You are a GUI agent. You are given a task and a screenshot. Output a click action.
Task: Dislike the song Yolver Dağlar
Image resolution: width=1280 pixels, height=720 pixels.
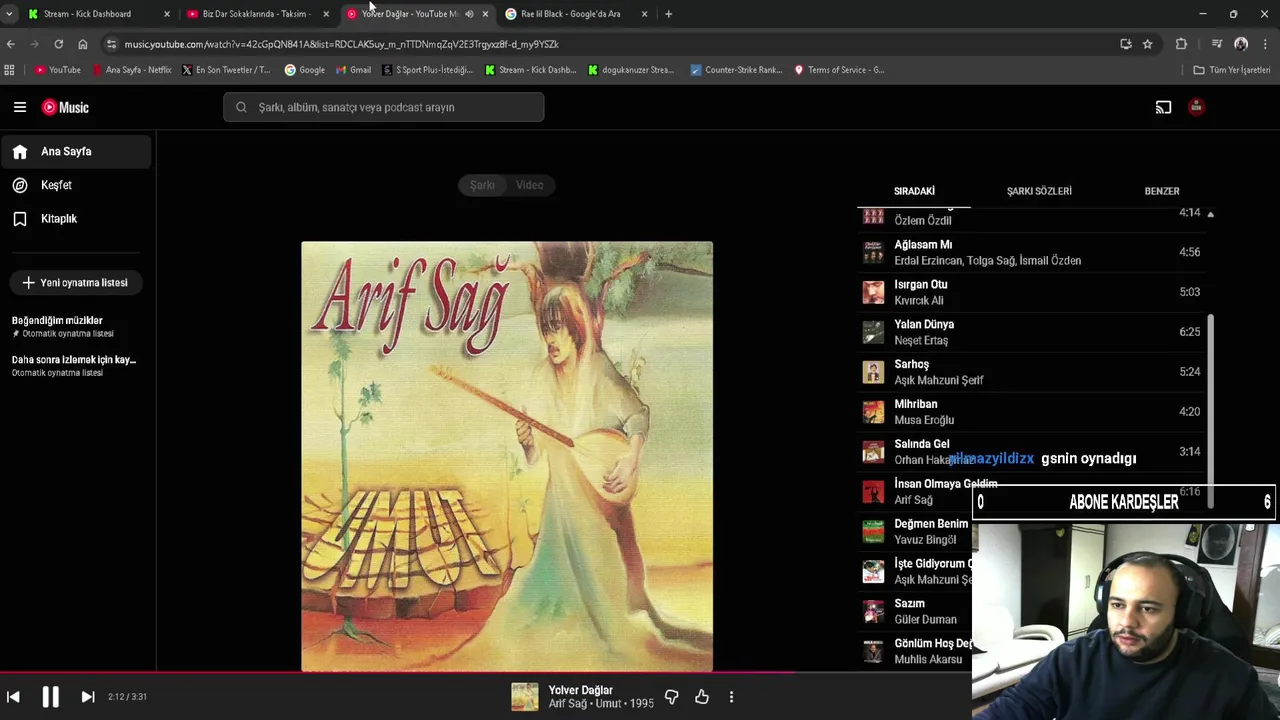pyautogui.click(x=671, y=697)
